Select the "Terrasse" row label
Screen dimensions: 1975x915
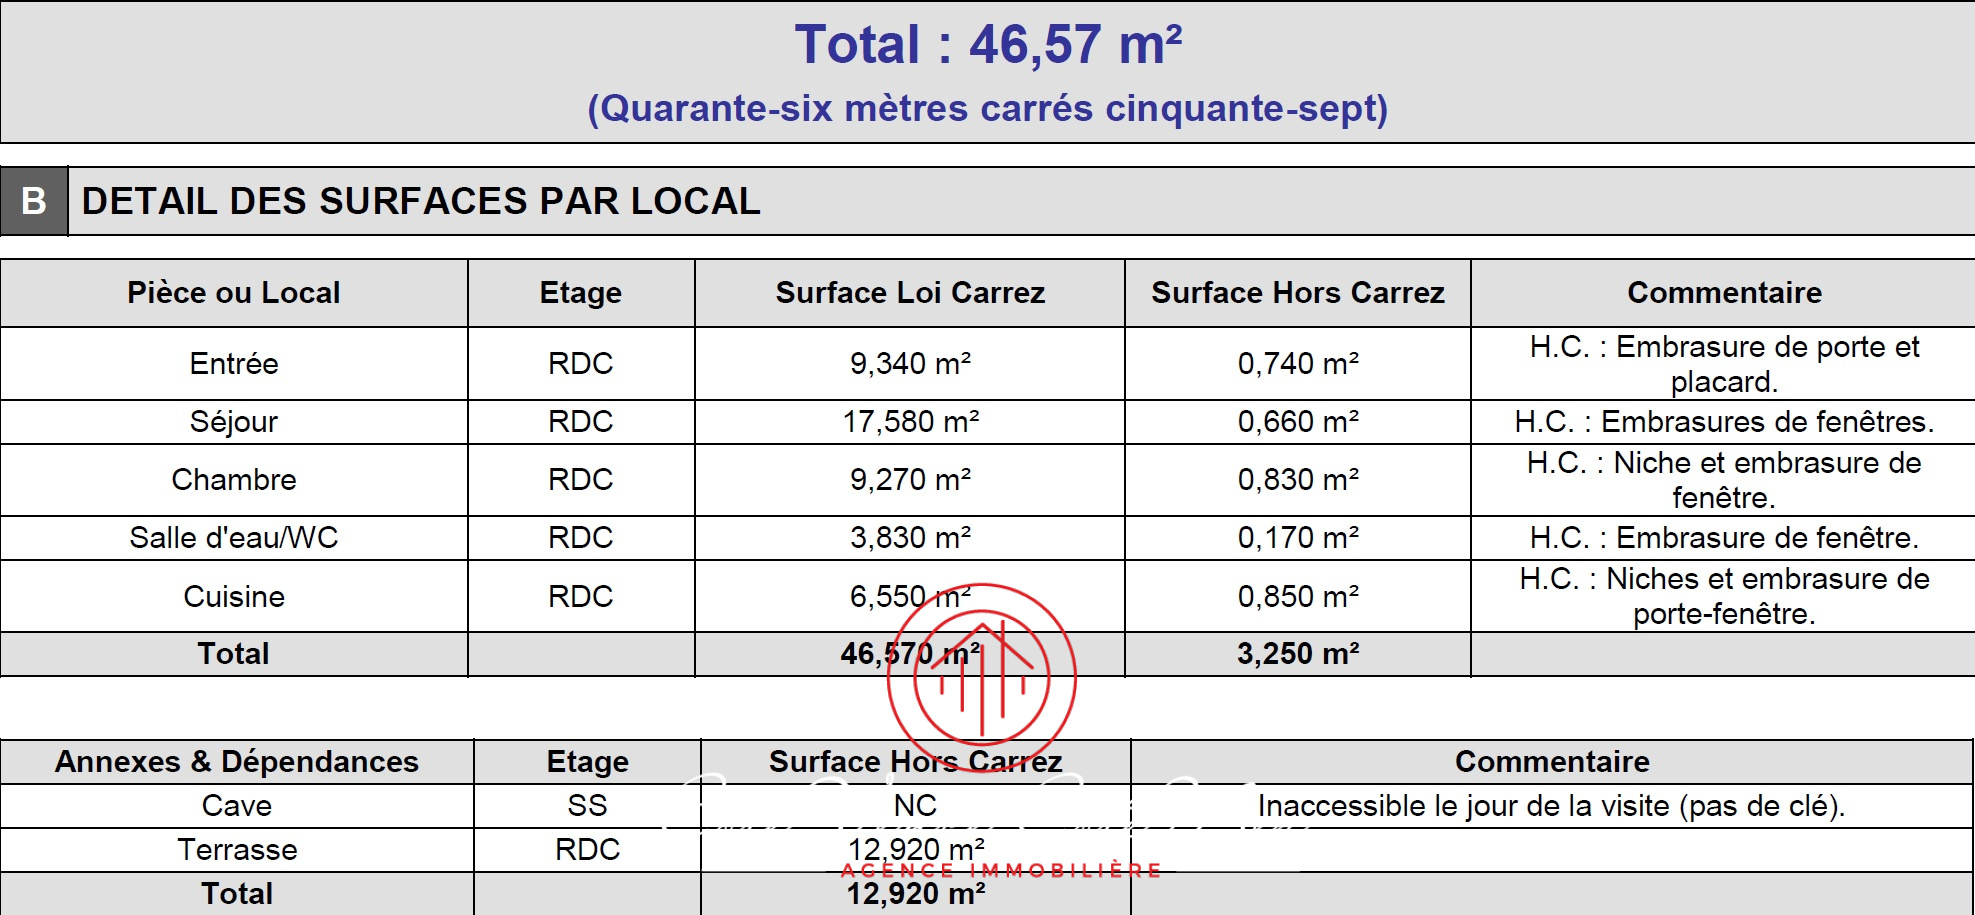coord(236,850)
